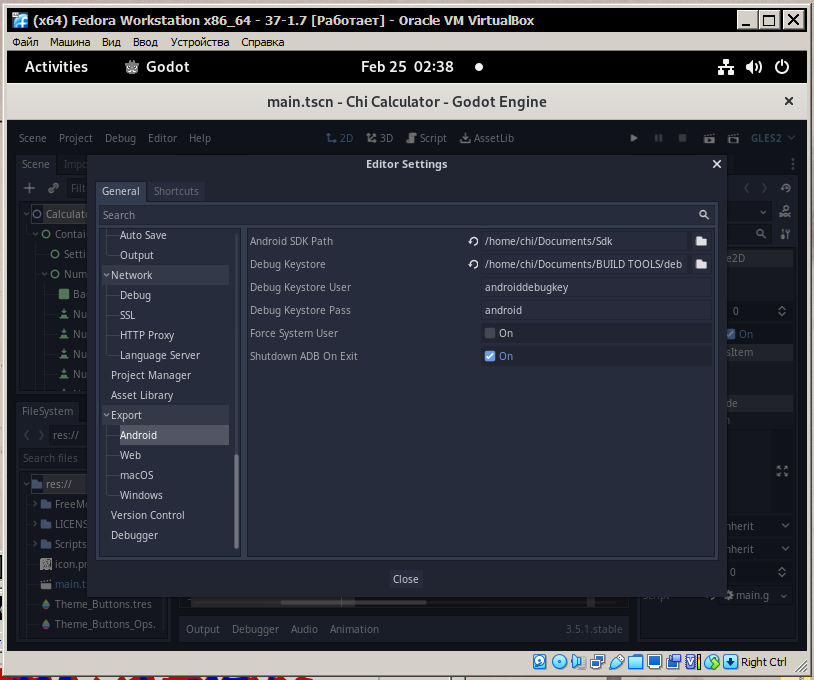Image resolution: width=814 pixels, height=680 pixels.
Task: Click search magnifier in Editor Settings
Action: click(703, 215)
